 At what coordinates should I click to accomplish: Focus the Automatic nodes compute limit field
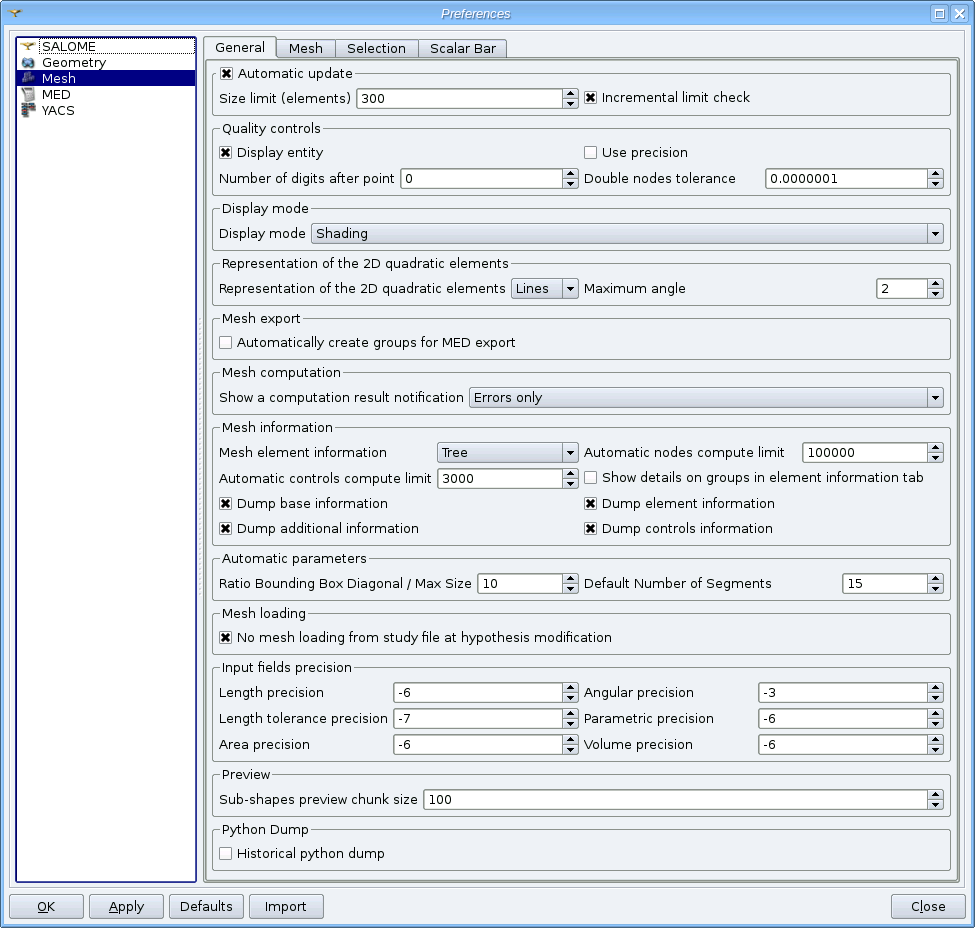click(865, 453)
